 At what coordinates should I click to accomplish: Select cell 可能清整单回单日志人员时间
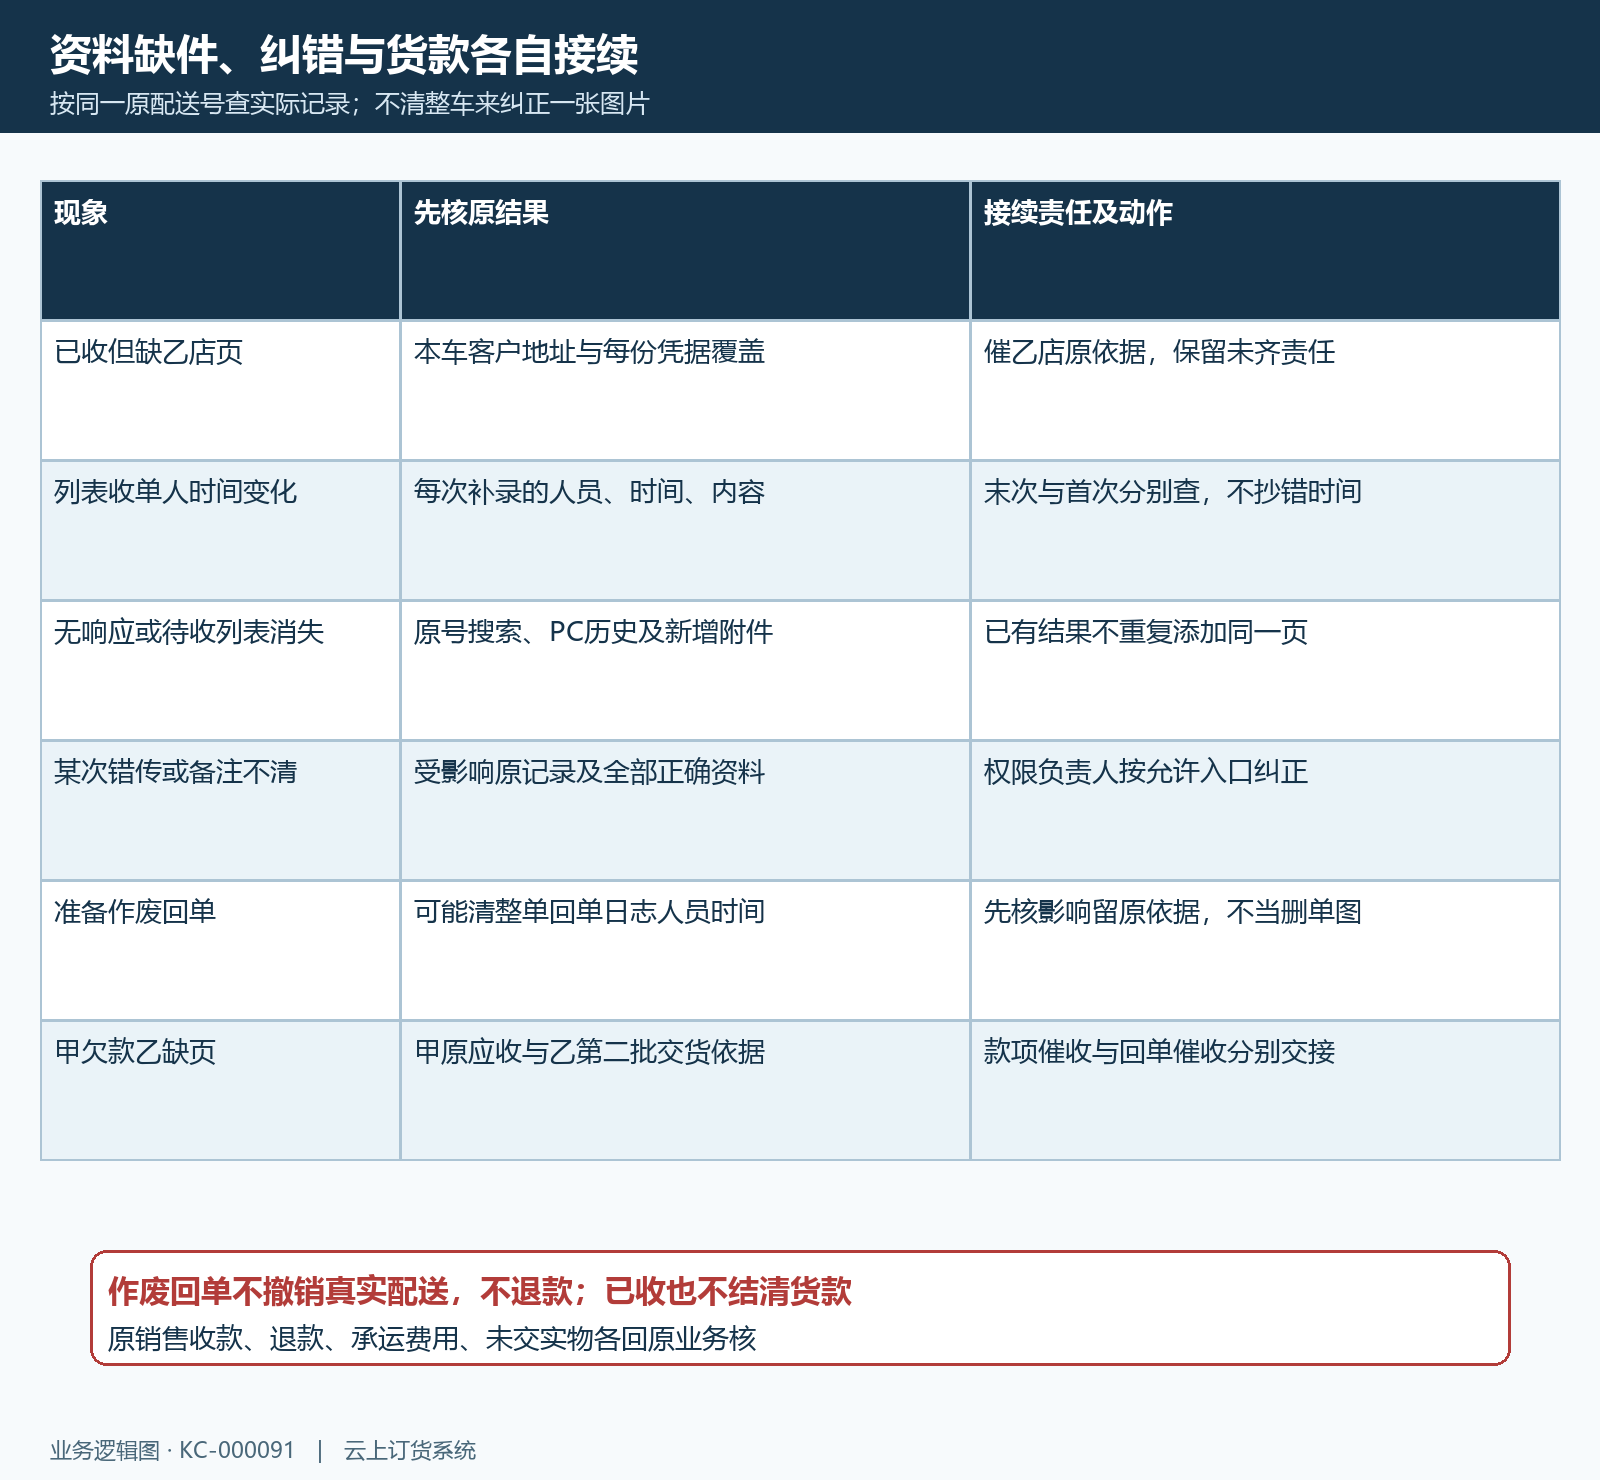pos(685,951)
